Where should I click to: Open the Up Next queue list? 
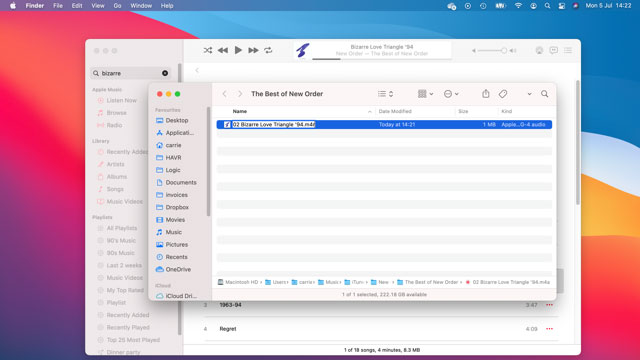tap(568, 50)
